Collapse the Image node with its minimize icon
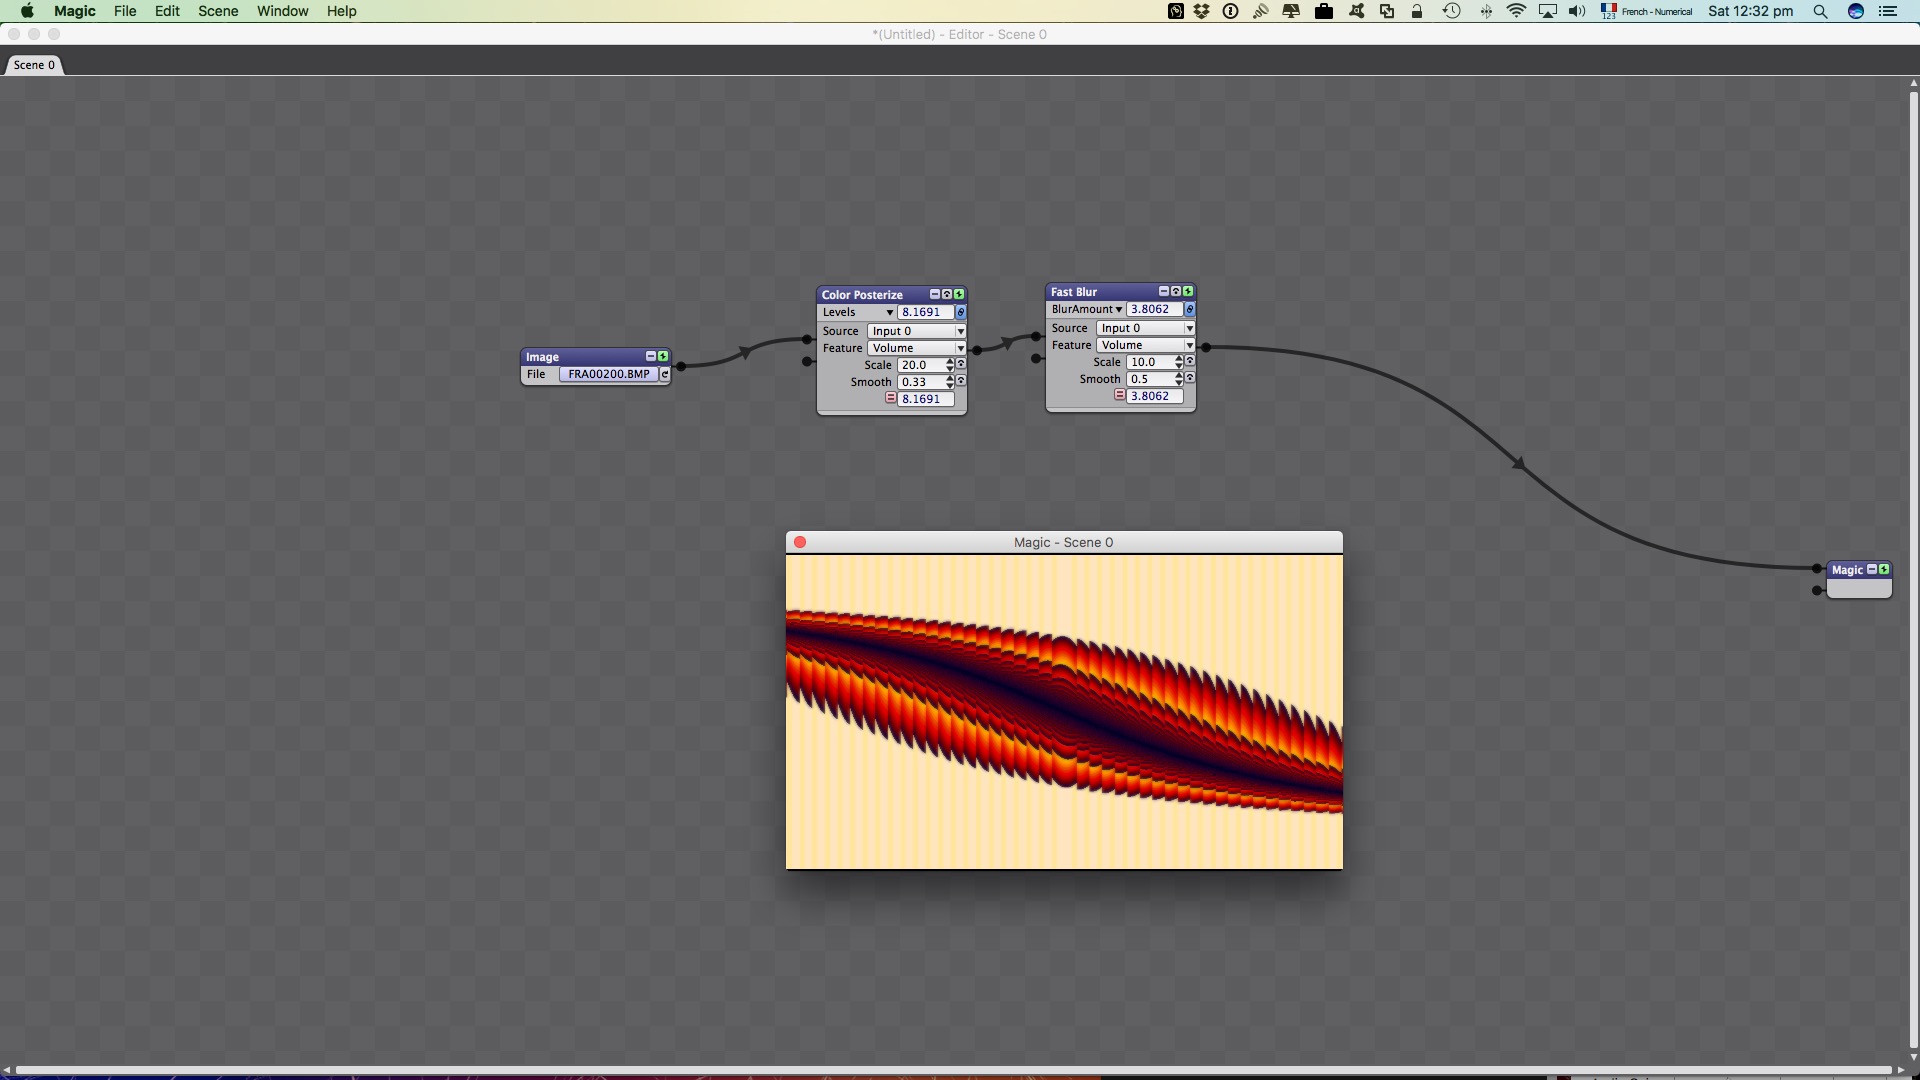This screenshot has height=1080, width=1920. click(x=650, y=356)
